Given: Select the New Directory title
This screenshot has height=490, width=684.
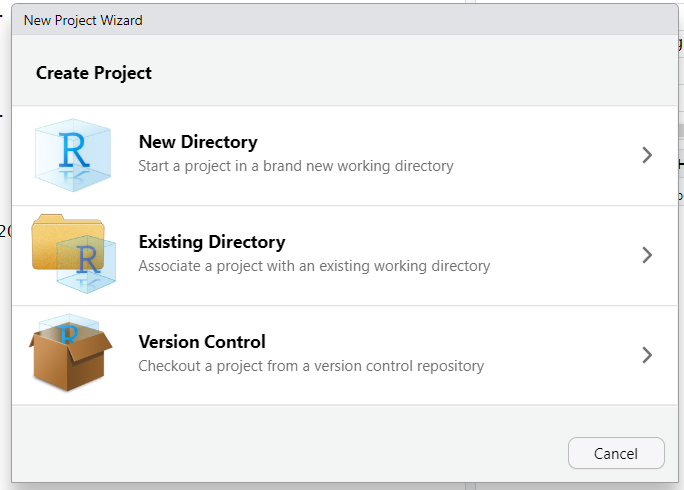Looking at the screenshot, I should [198, 142].
